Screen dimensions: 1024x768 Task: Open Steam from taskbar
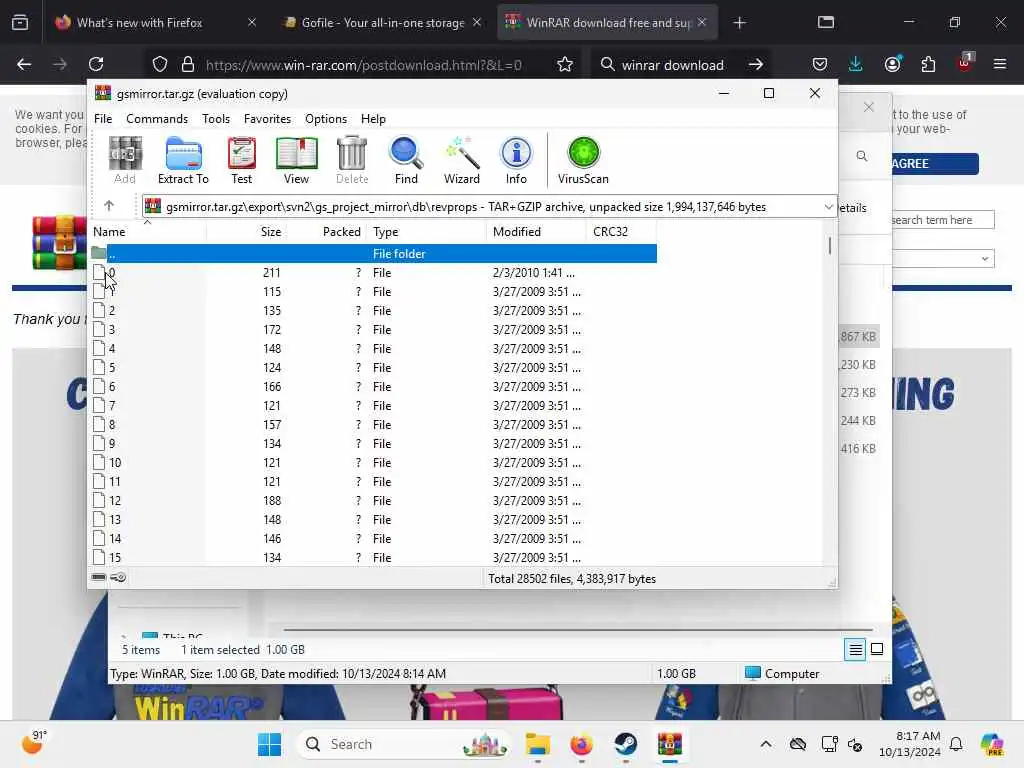pyautogui.click(x=626, y=744)
